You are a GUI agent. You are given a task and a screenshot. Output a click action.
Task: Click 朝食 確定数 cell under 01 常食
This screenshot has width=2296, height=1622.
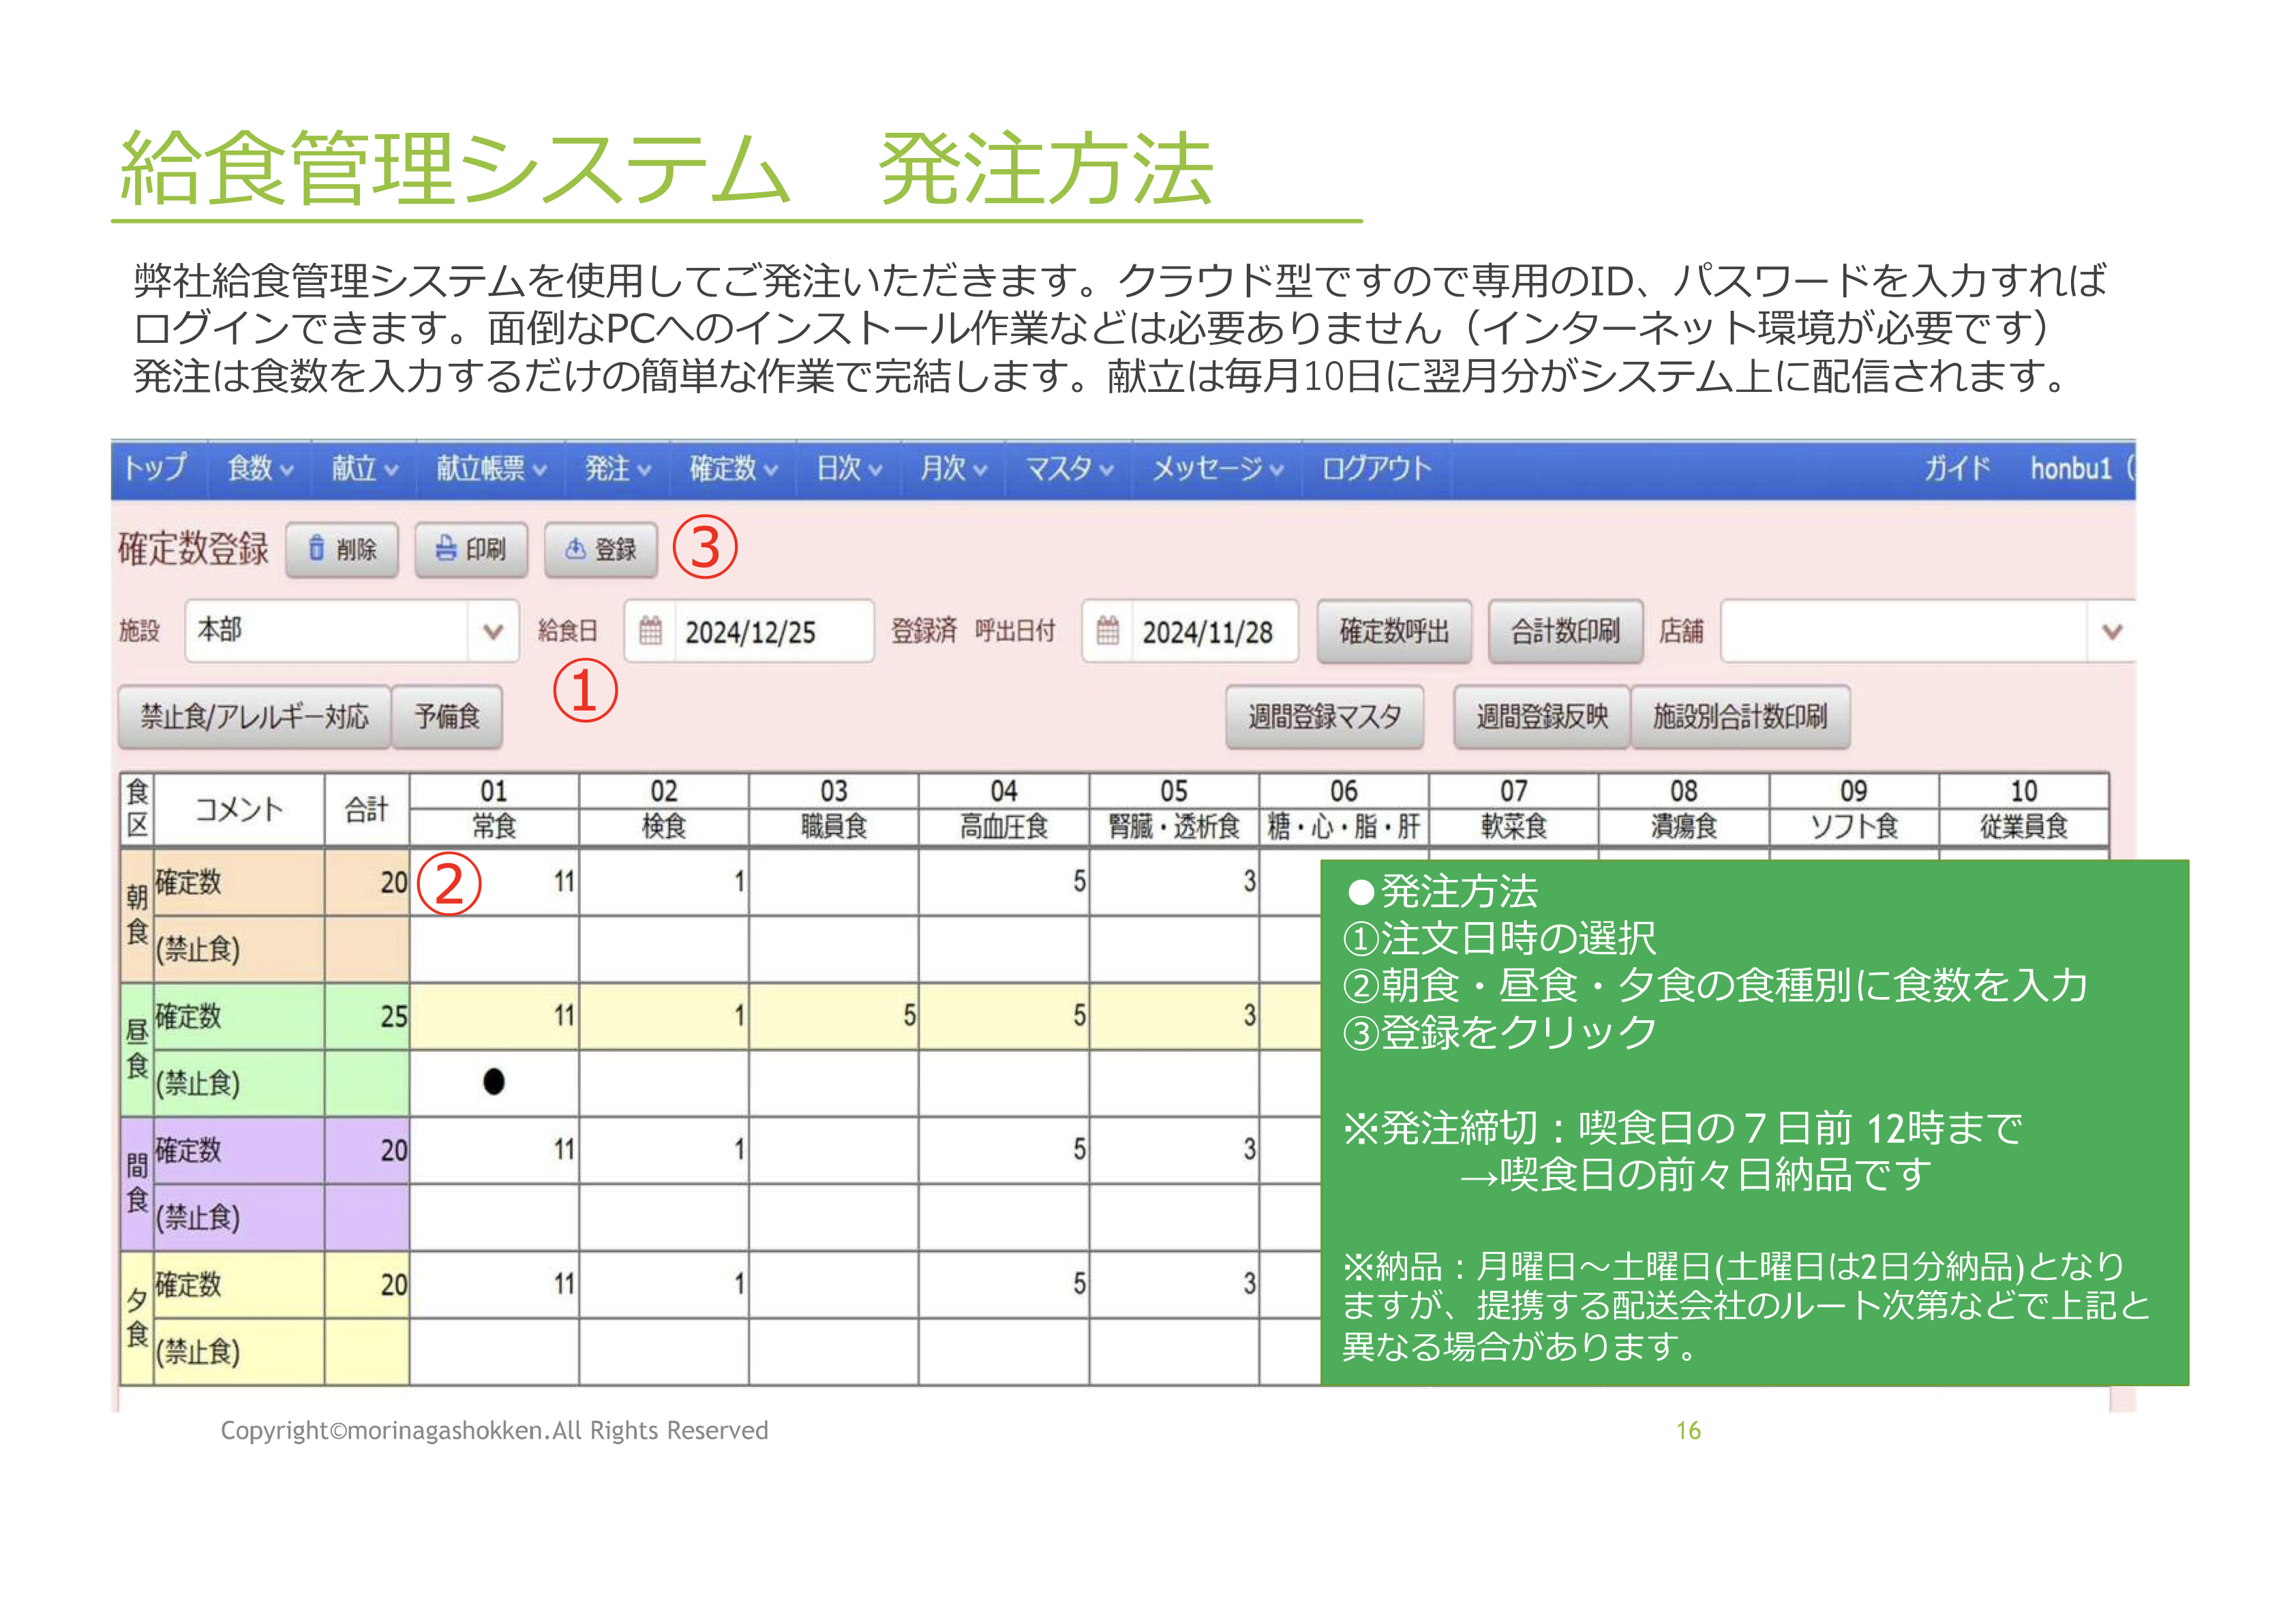[494, 882]
